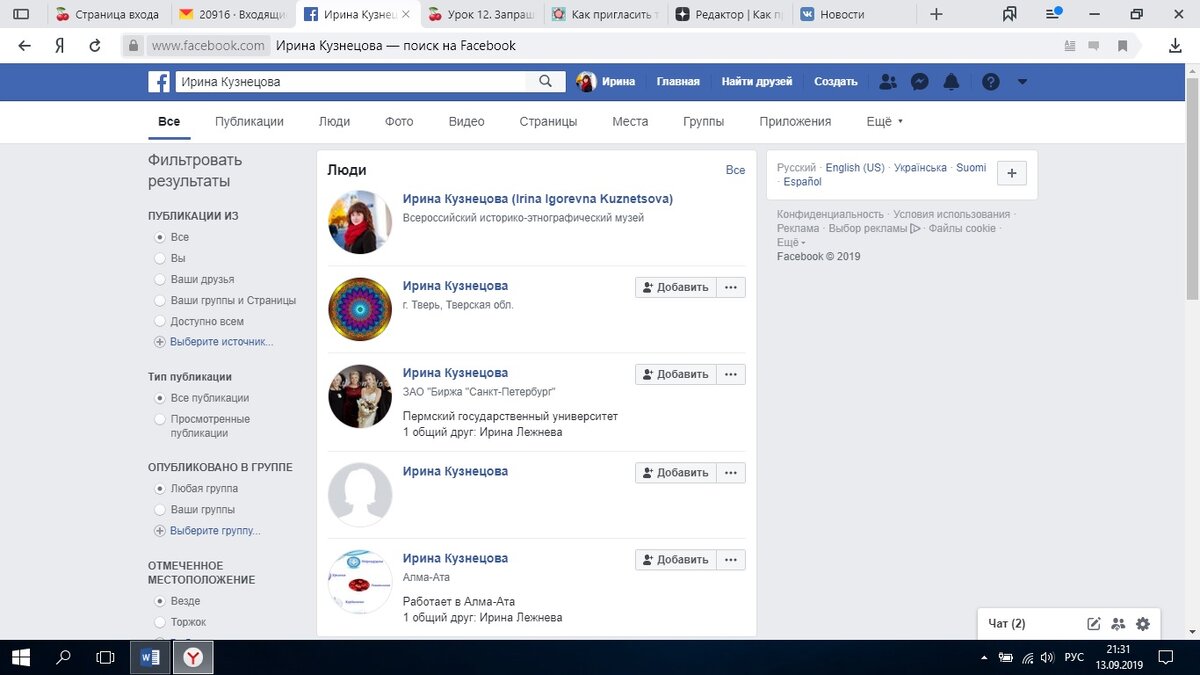This screenshot has width=1200, height=675.
Task: Click 'Все' link in Люди section
Action: (735, 170)
